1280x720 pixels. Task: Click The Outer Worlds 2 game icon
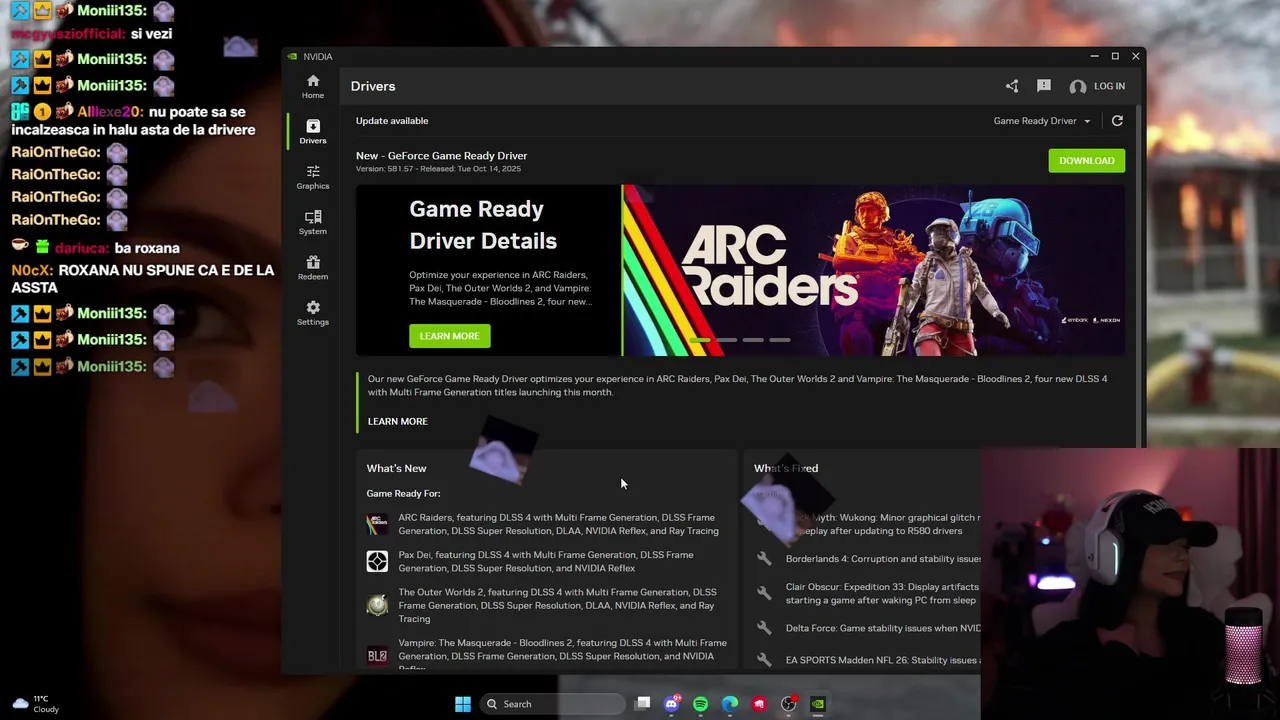(x=377, y=605)
